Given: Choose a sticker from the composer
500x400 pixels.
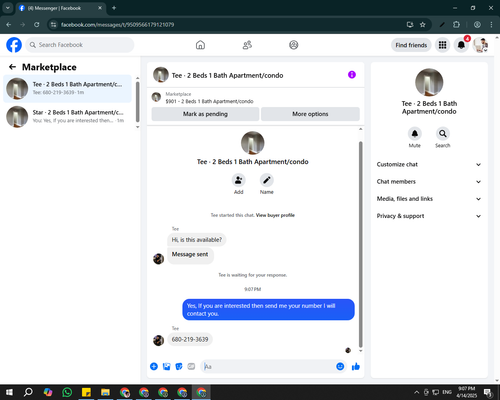Looking at the screenshot, I should [179, 367].
